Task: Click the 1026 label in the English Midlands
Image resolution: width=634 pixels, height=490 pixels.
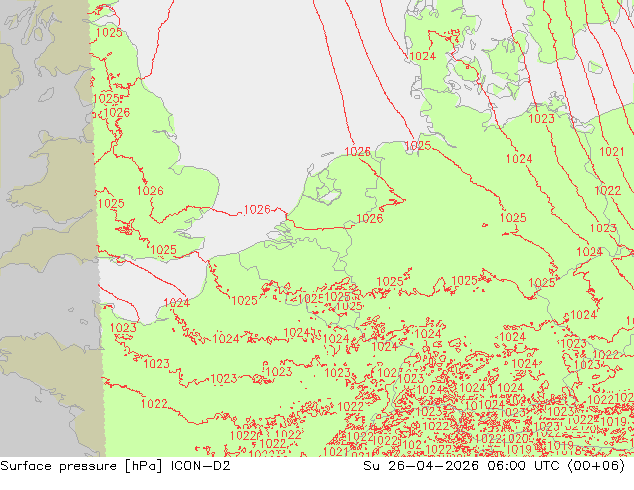Action: pos(150,190)
